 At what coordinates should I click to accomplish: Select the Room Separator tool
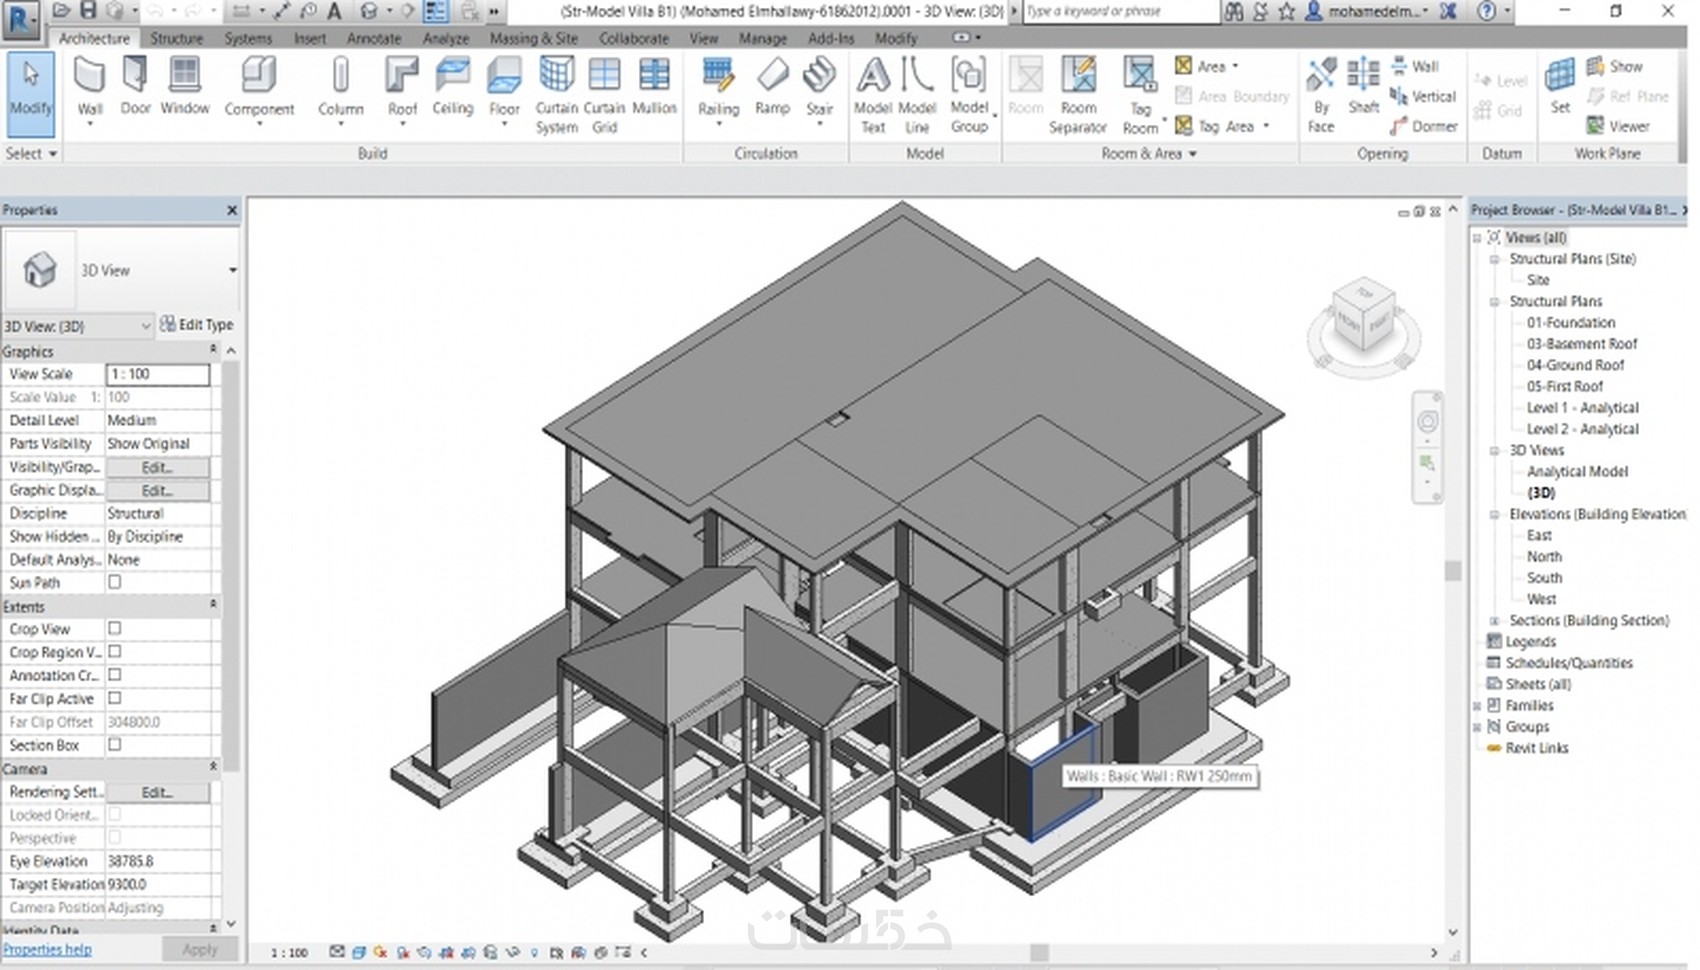[x=1078, y=95]
